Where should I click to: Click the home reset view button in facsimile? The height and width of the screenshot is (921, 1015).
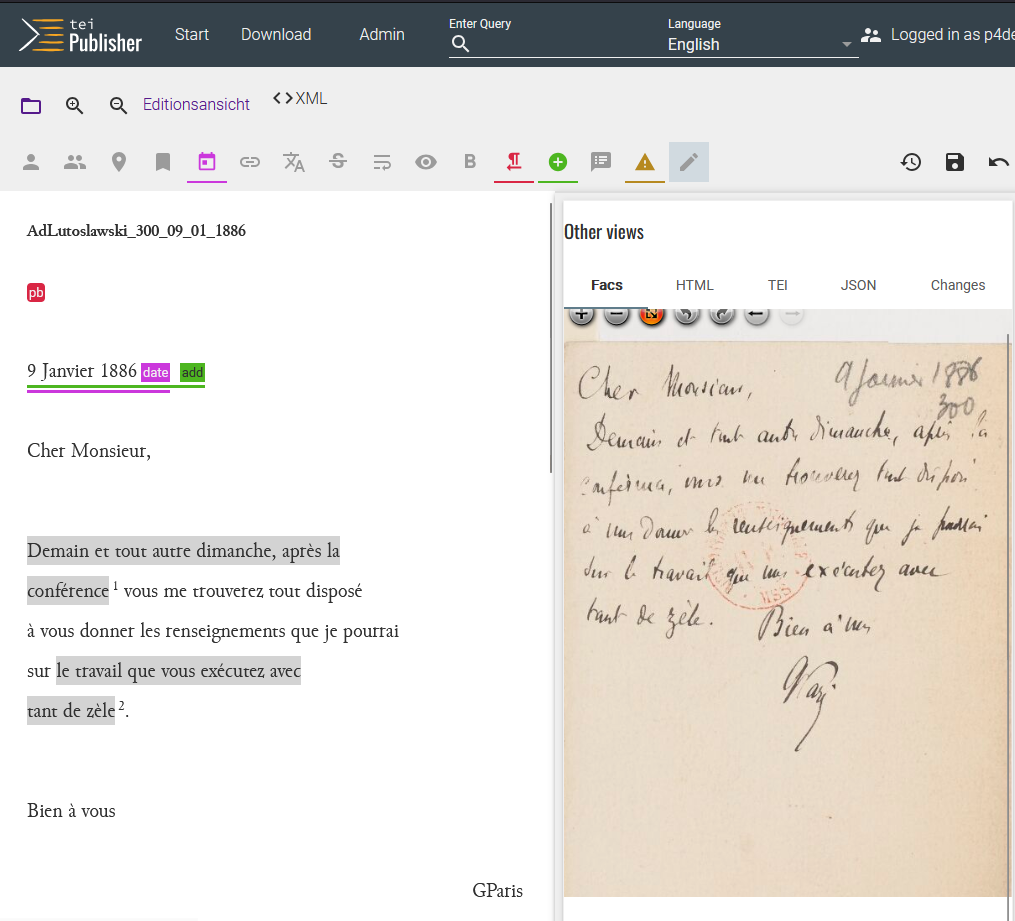pos(653,313)
